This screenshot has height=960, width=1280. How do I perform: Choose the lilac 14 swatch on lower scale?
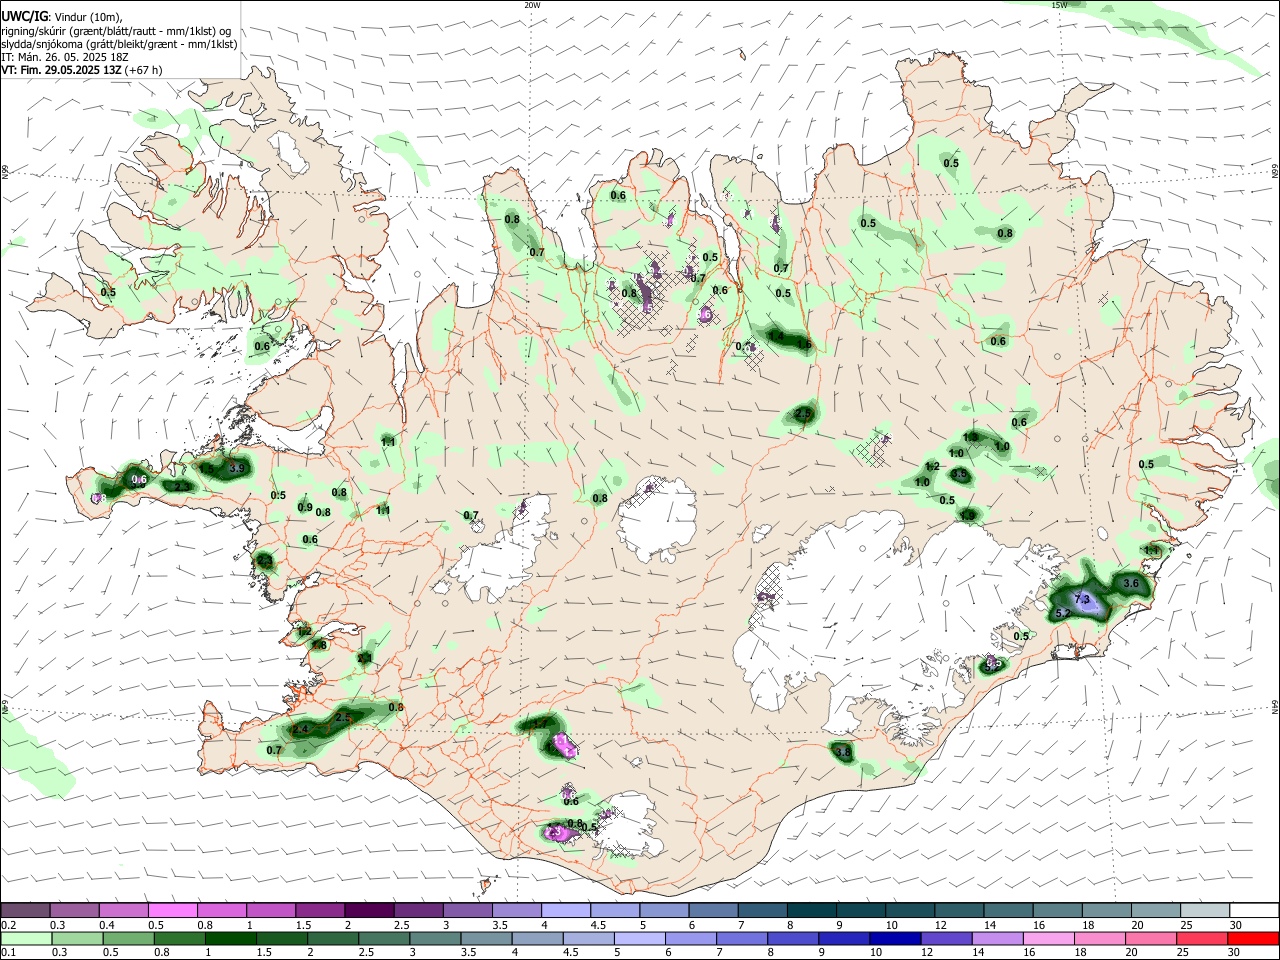(997, 938)
